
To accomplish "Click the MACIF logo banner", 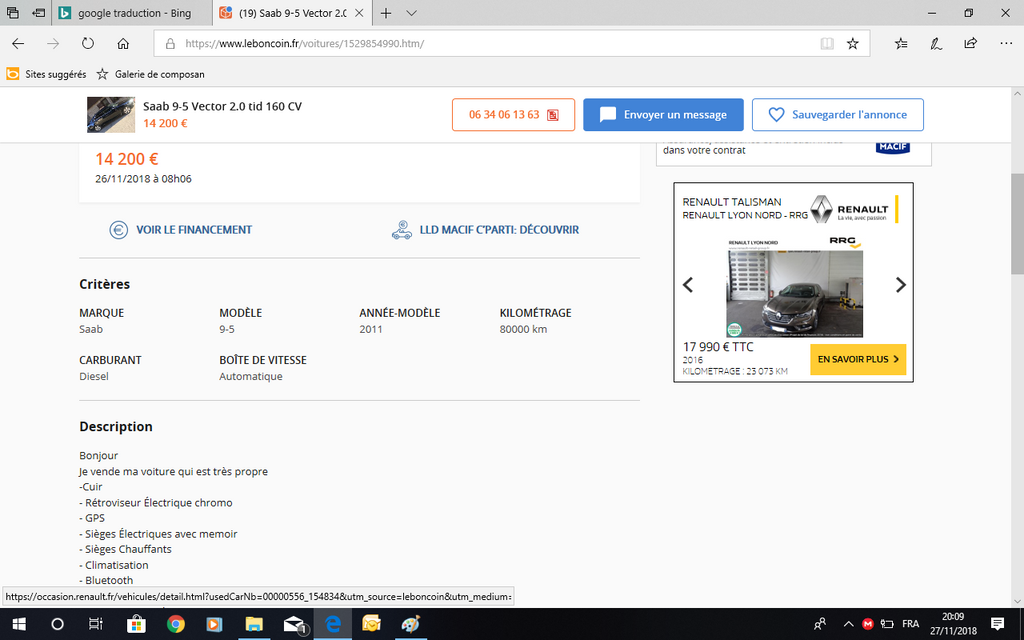I will point(893,147).
